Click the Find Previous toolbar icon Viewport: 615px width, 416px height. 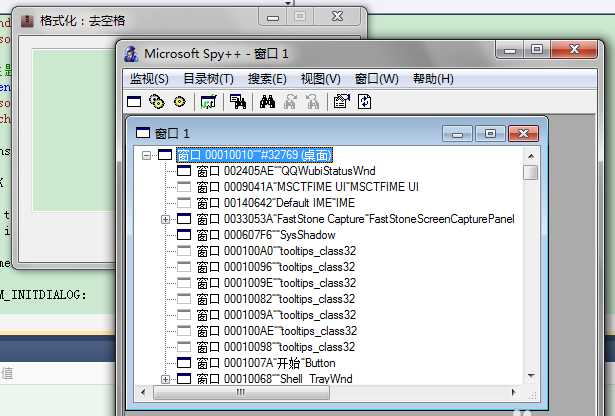pyautogui.click(x=313, y=102)
